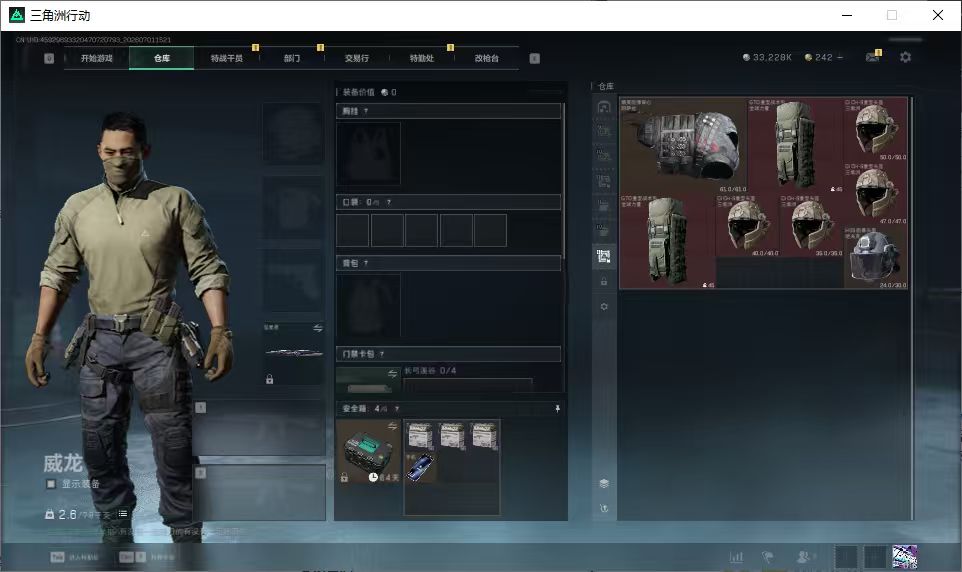Viewport: 962px width, 572px height.
Task: Click the lock icon below the melee weapon
Action: pos(269,379)
